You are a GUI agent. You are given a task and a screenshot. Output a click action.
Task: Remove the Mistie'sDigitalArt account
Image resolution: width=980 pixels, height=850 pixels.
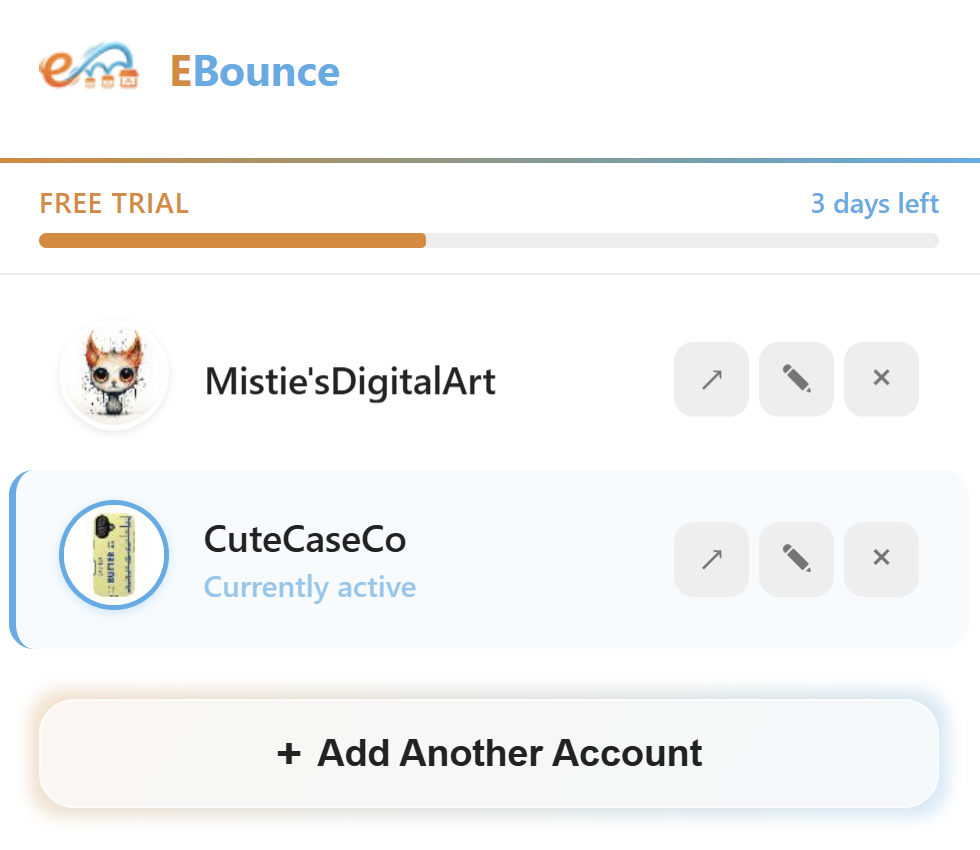pyautogui.click(x=881, y=379)
